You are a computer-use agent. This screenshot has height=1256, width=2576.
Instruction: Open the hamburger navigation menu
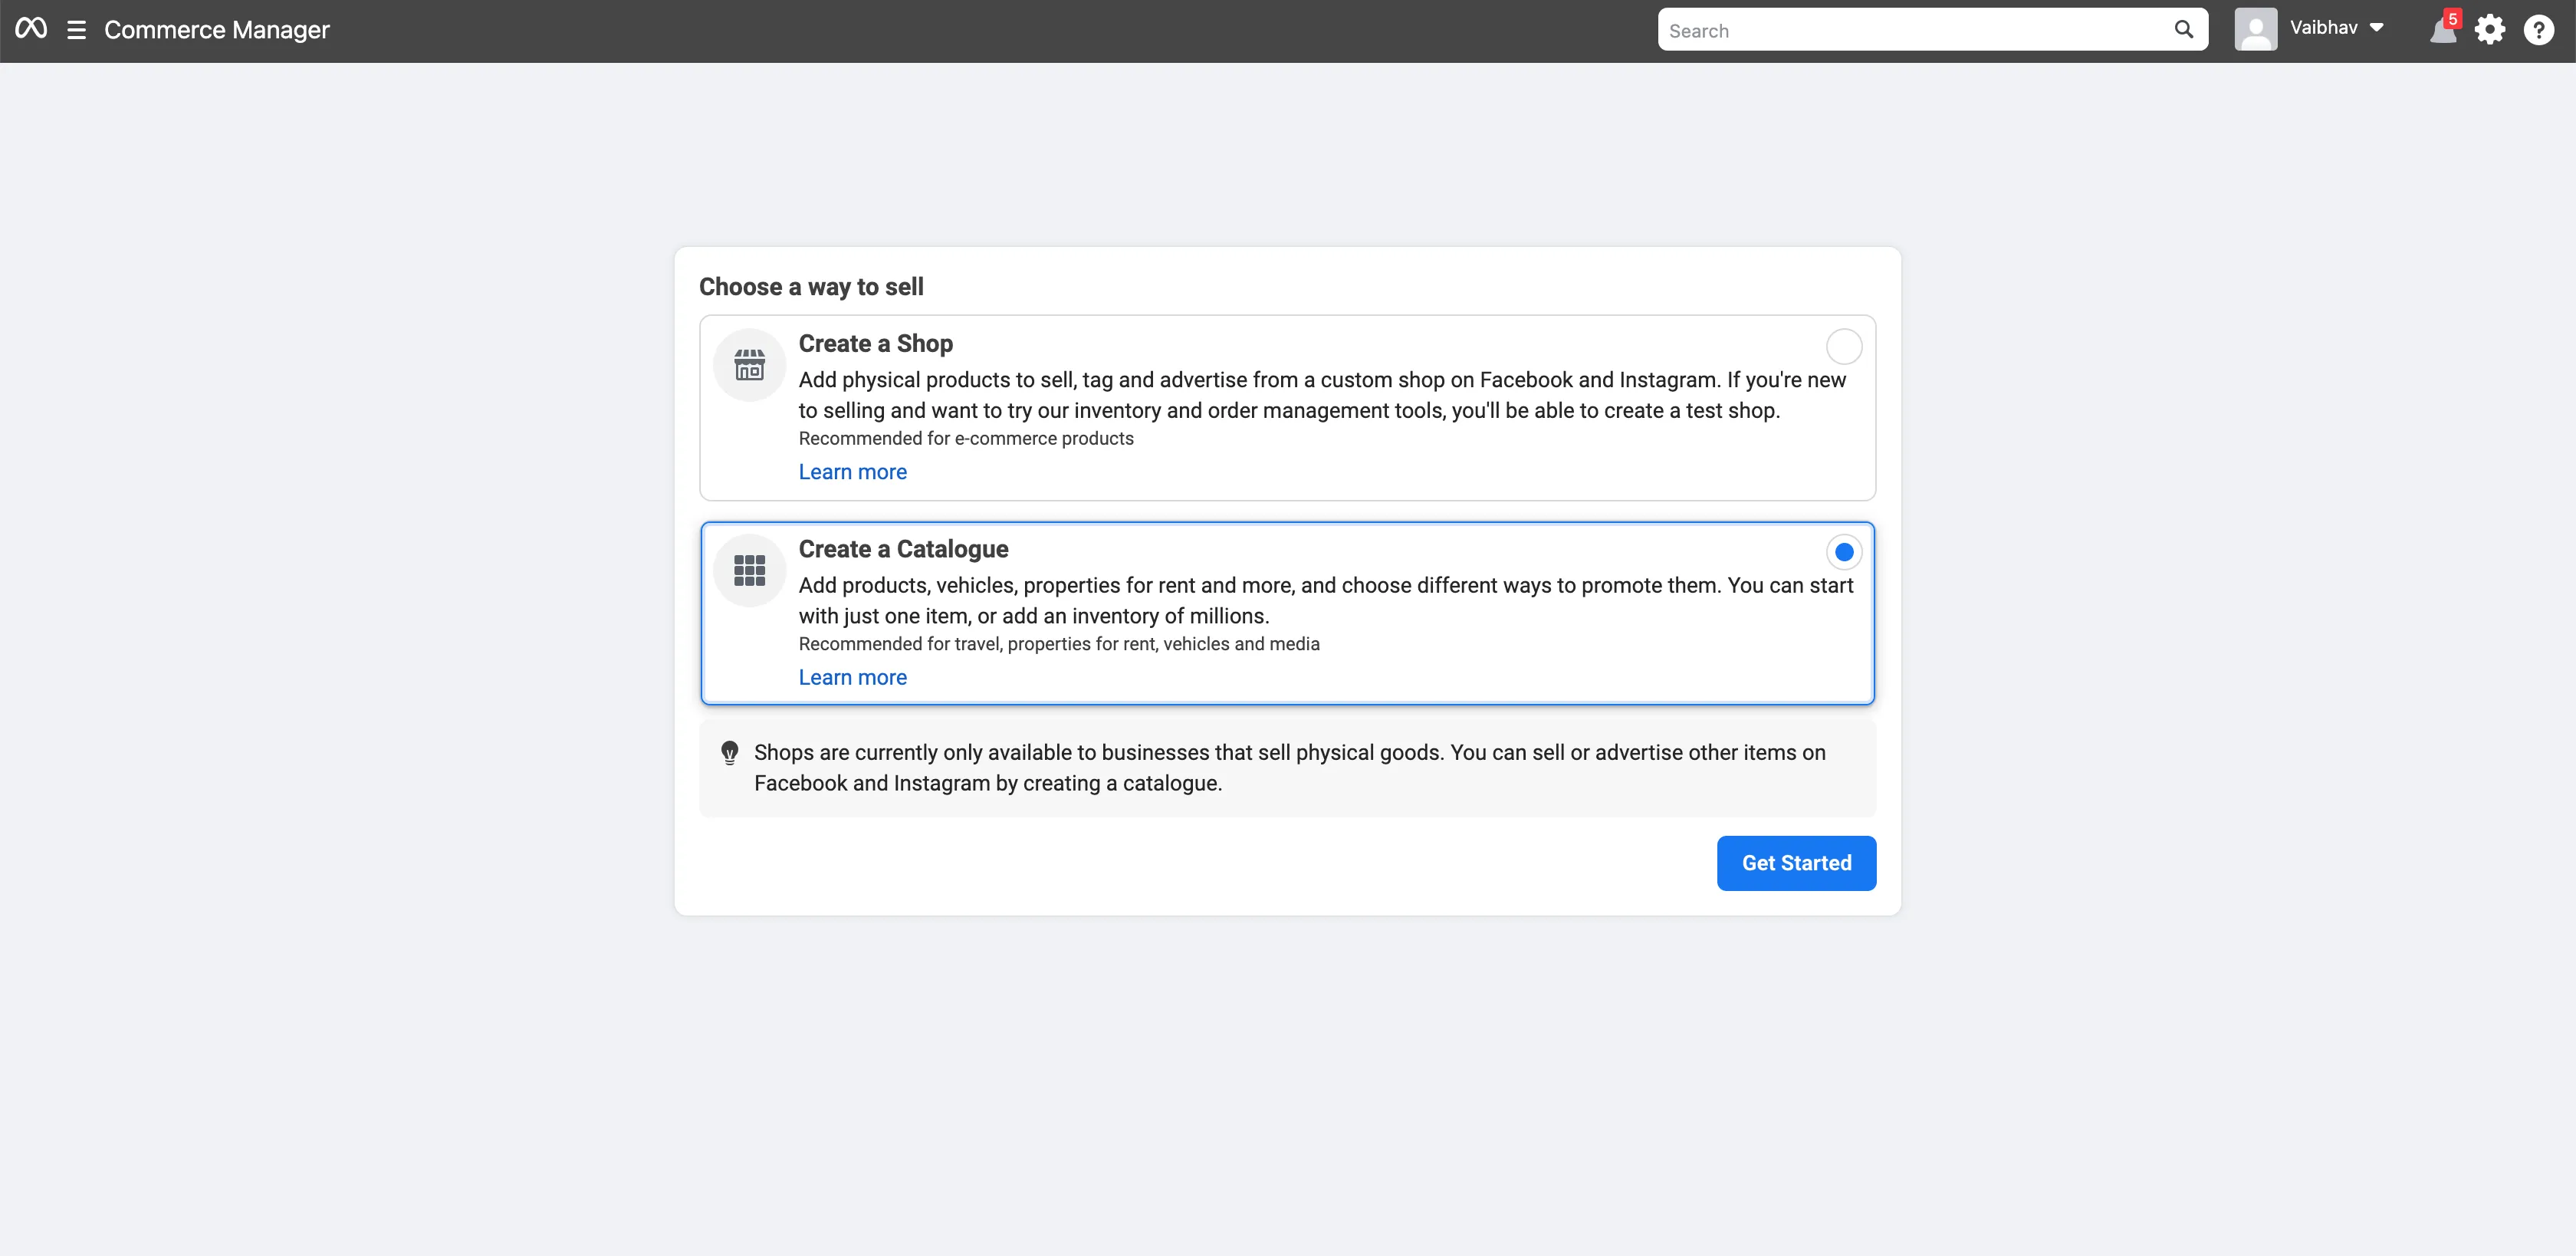[x=76, y=30]
